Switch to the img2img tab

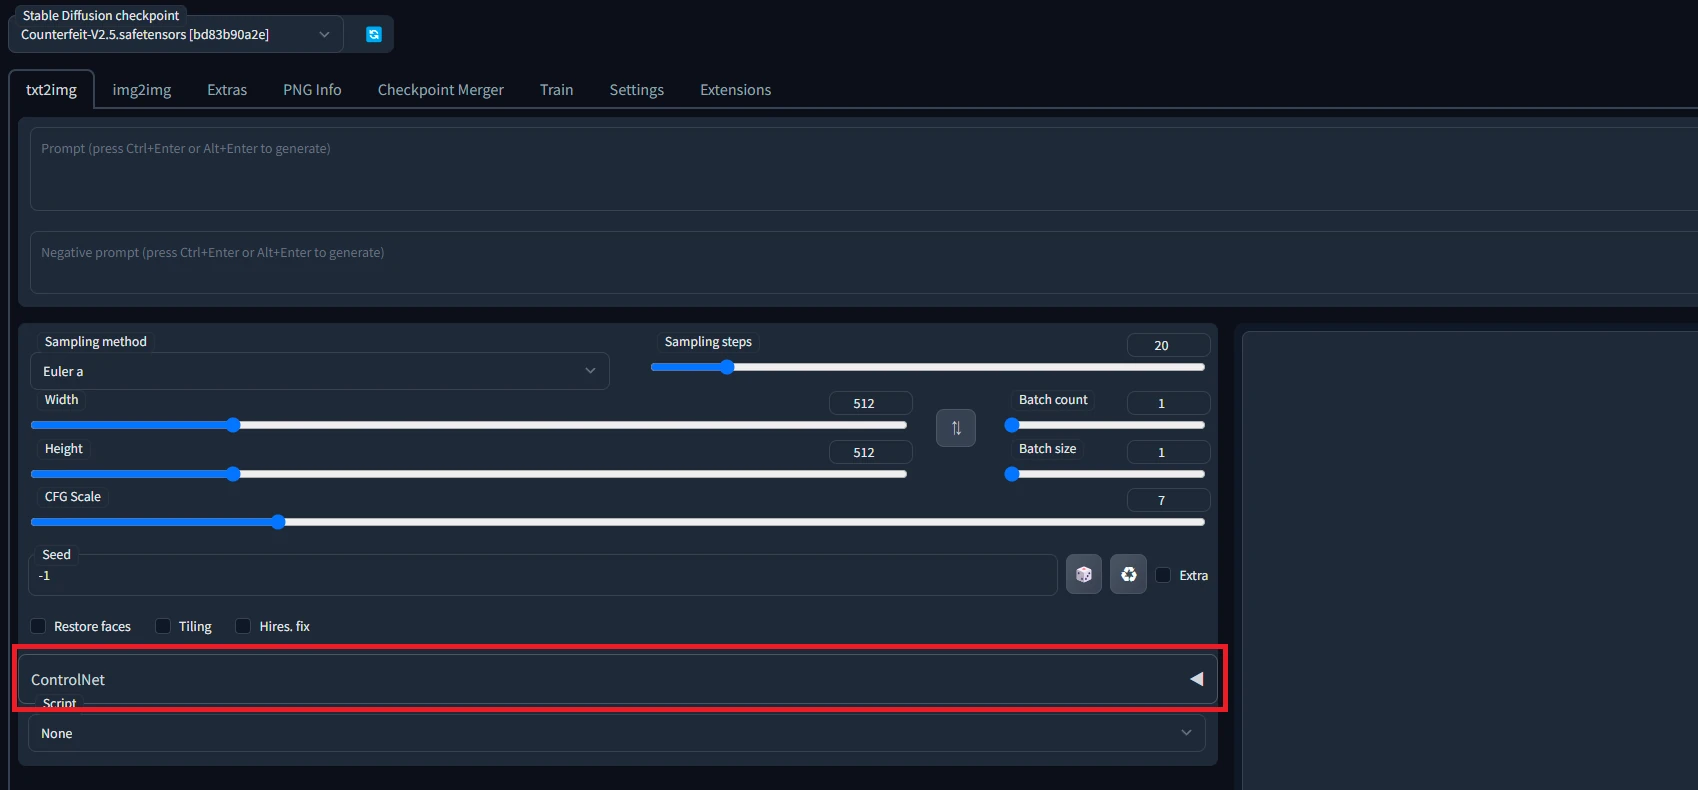(141, 90)
